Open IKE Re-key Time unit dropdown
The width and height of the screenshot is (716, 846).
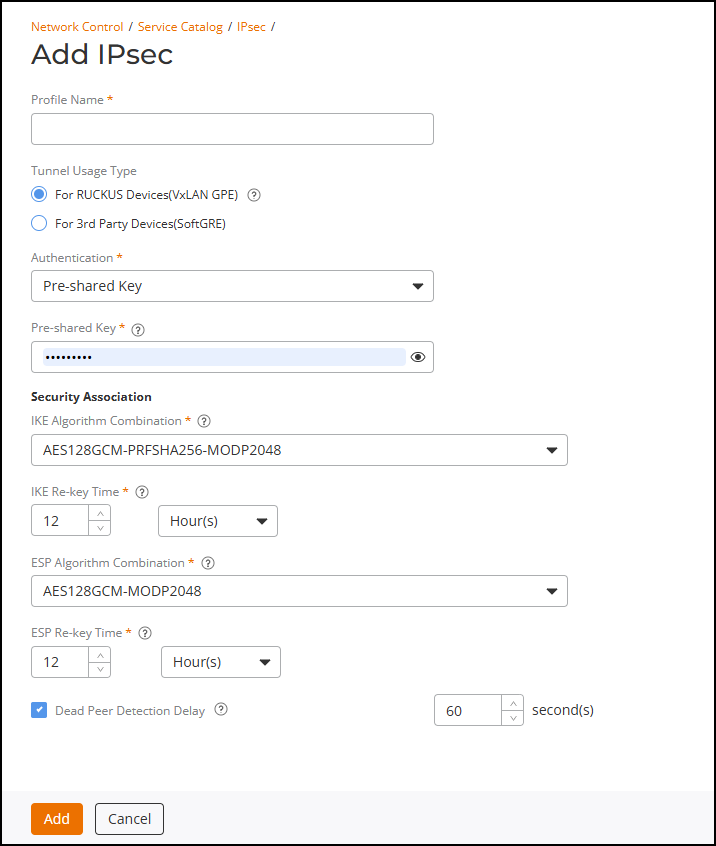pos(218,521)
